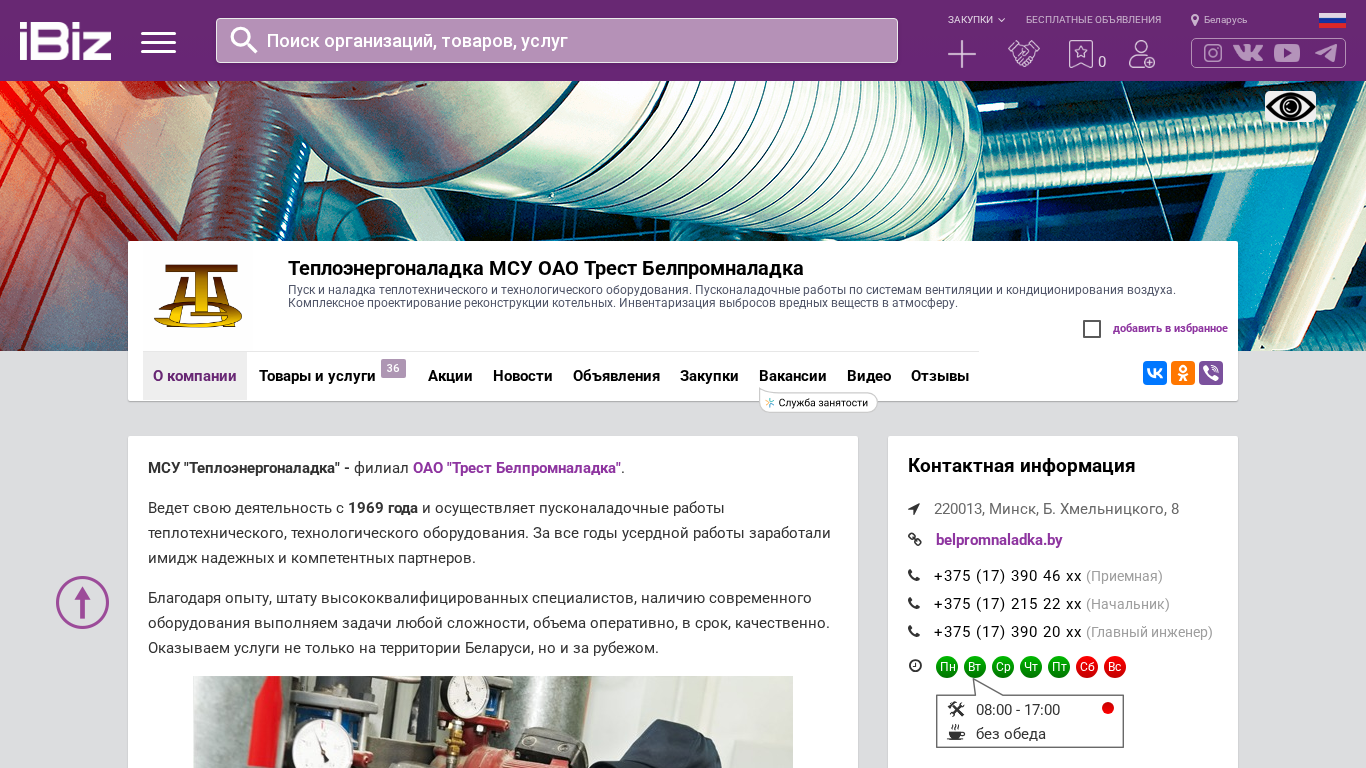
Task: Visit belpromnaladka.by website link
Action: coord(999,540)
